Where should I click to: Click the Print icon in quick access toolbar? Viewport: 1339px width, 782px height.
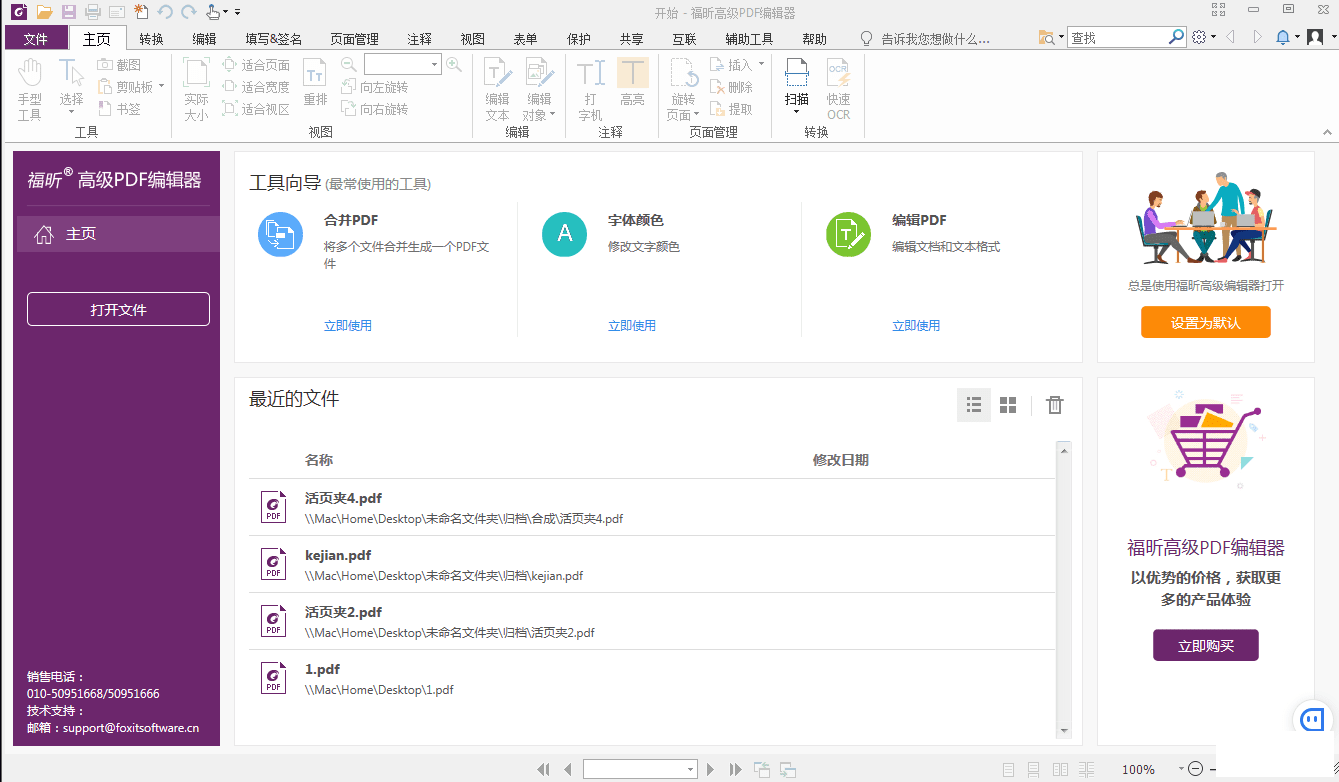point(93,12)
